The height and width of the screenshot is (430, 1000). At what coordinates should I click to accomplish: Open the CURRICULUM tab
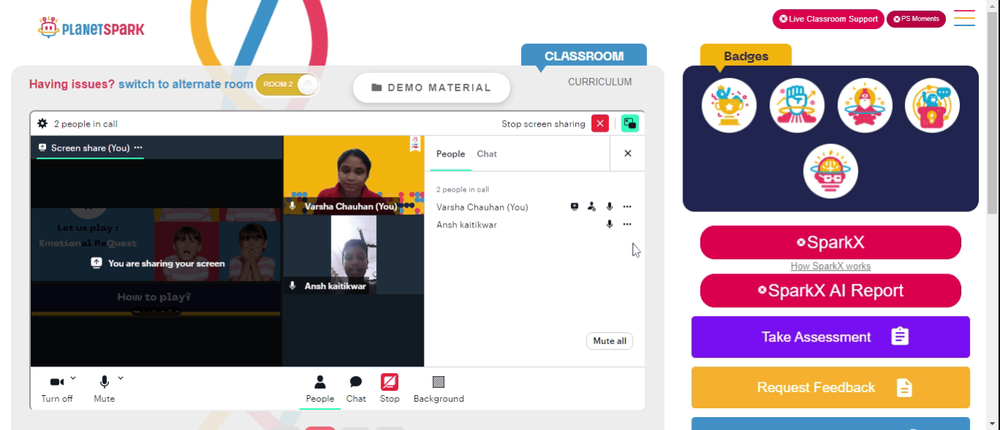coord(600,82)
